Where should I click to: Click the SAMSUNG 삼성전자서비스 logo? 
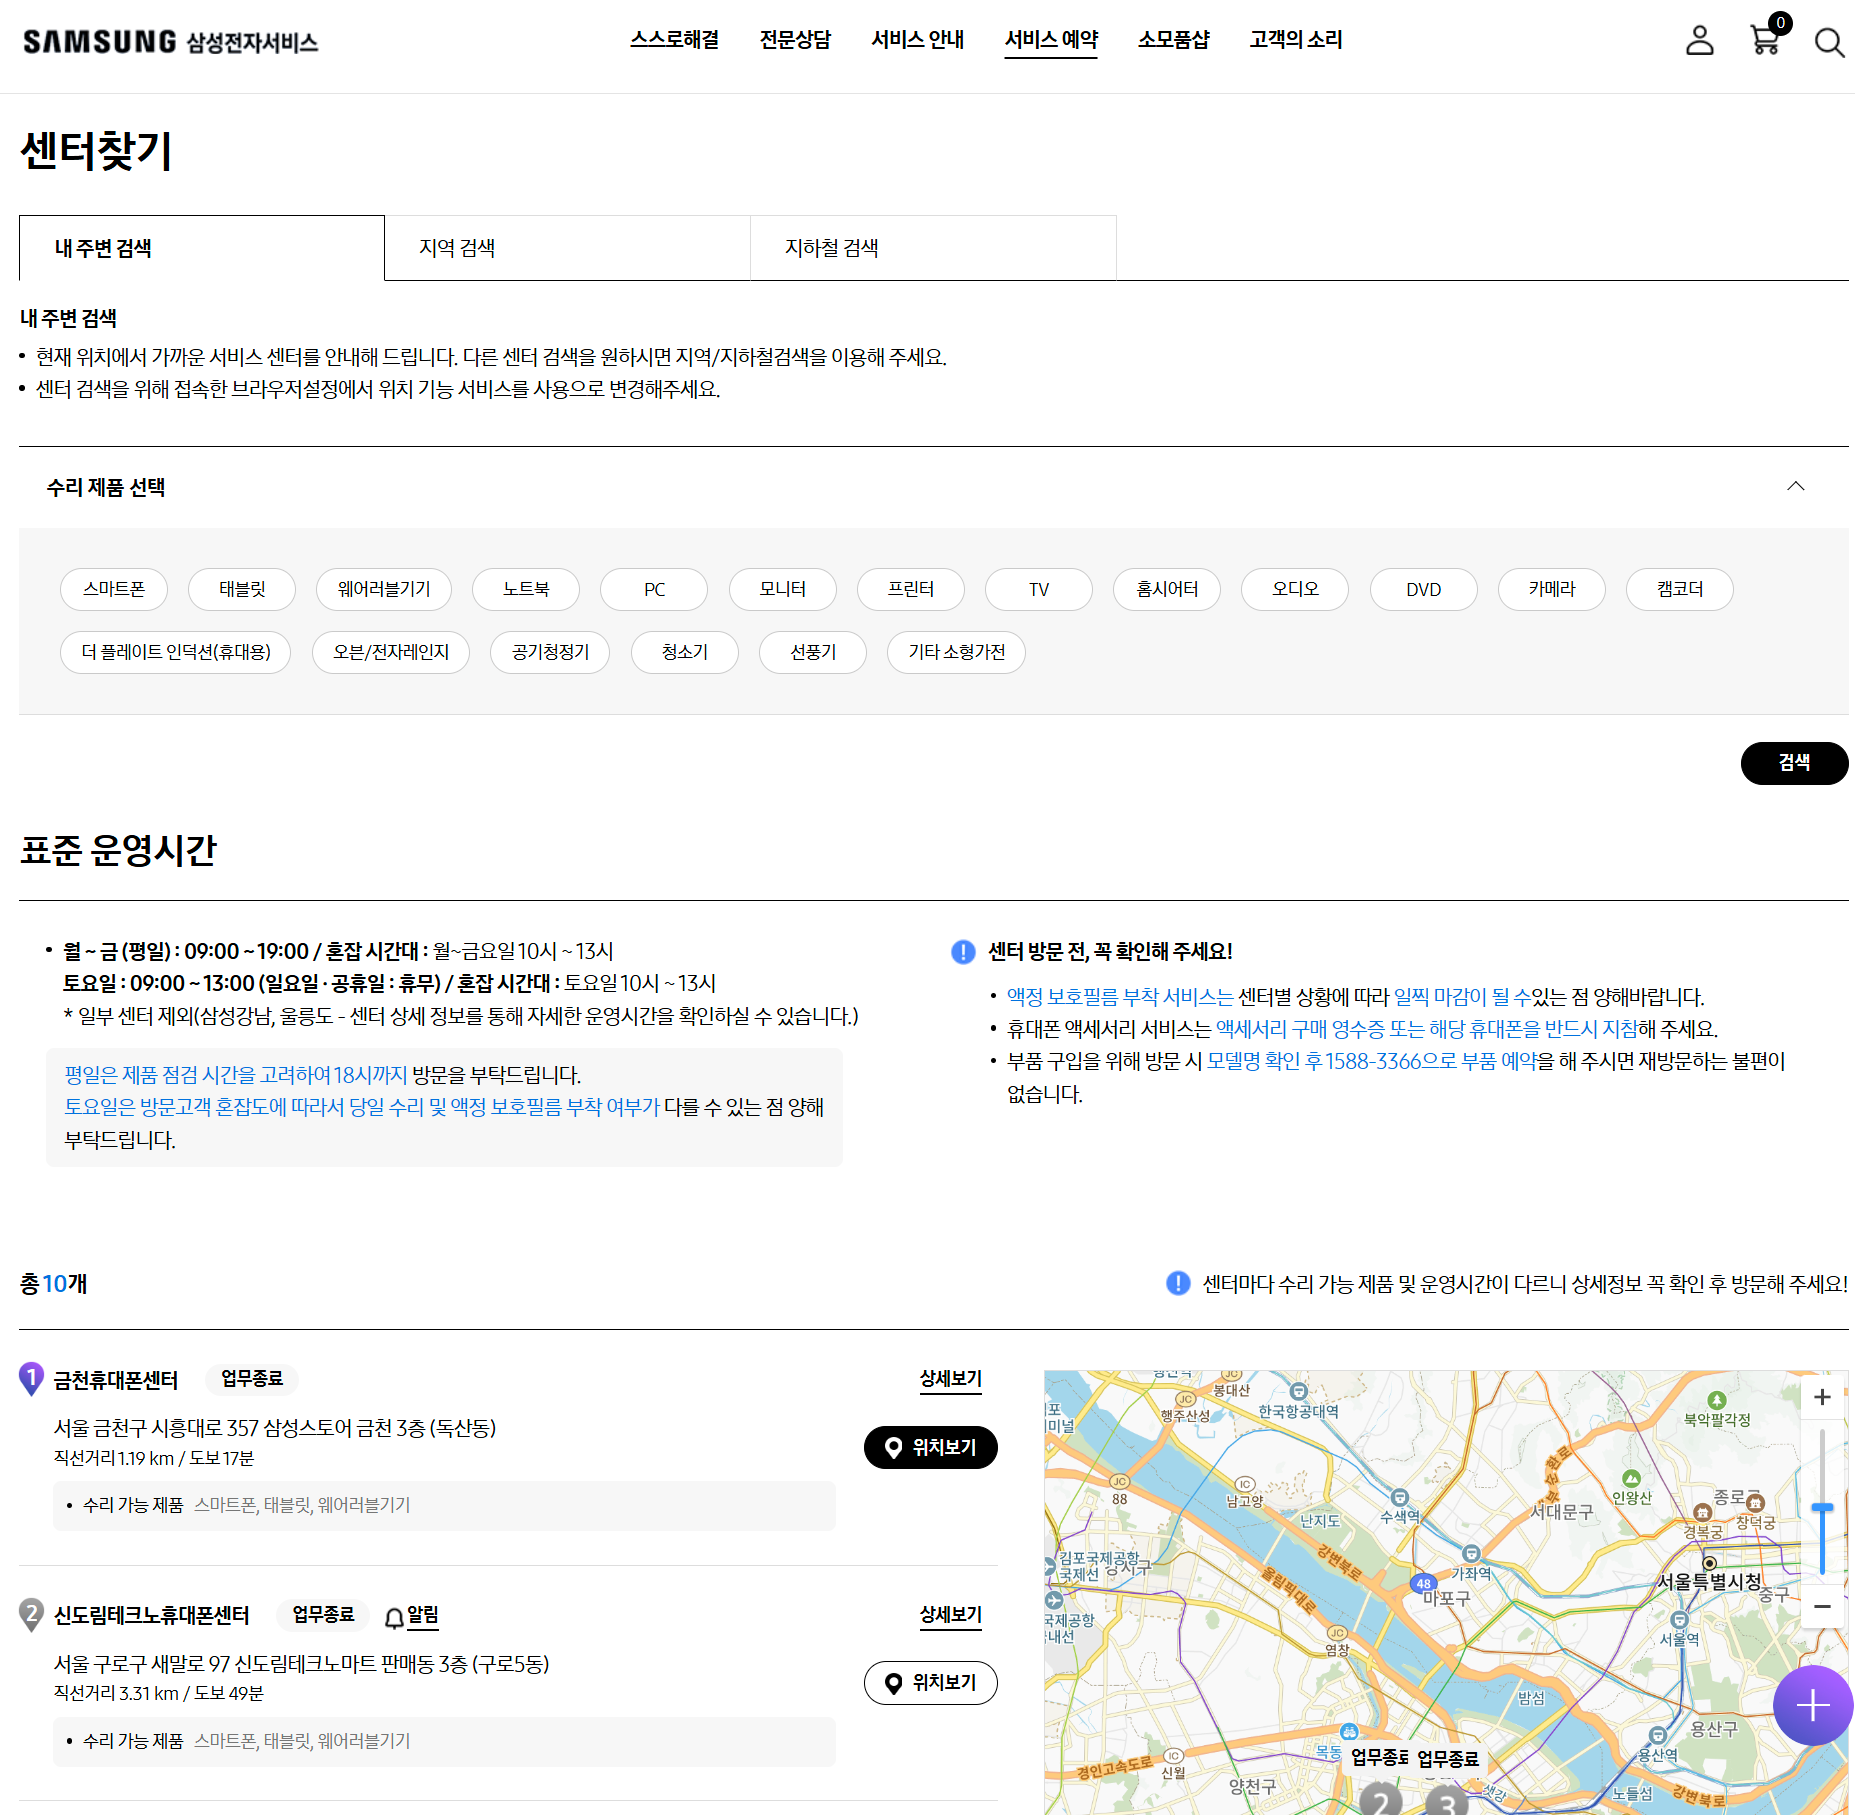point(170,42)
